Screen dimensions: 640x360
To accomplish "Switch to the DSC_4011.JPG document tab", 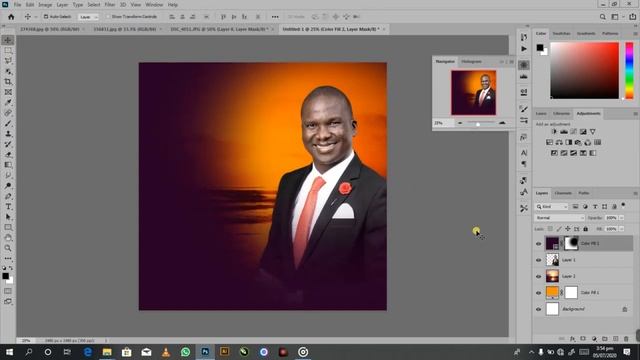I will pyautogui.click(x=220, y=29).
